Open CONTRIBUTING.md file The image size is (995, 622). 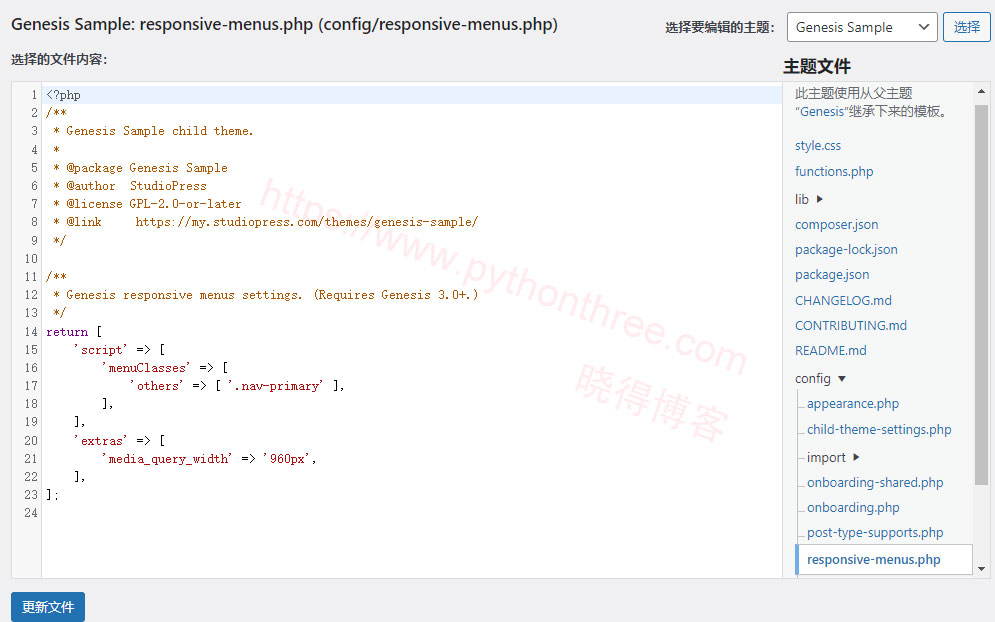851,326
